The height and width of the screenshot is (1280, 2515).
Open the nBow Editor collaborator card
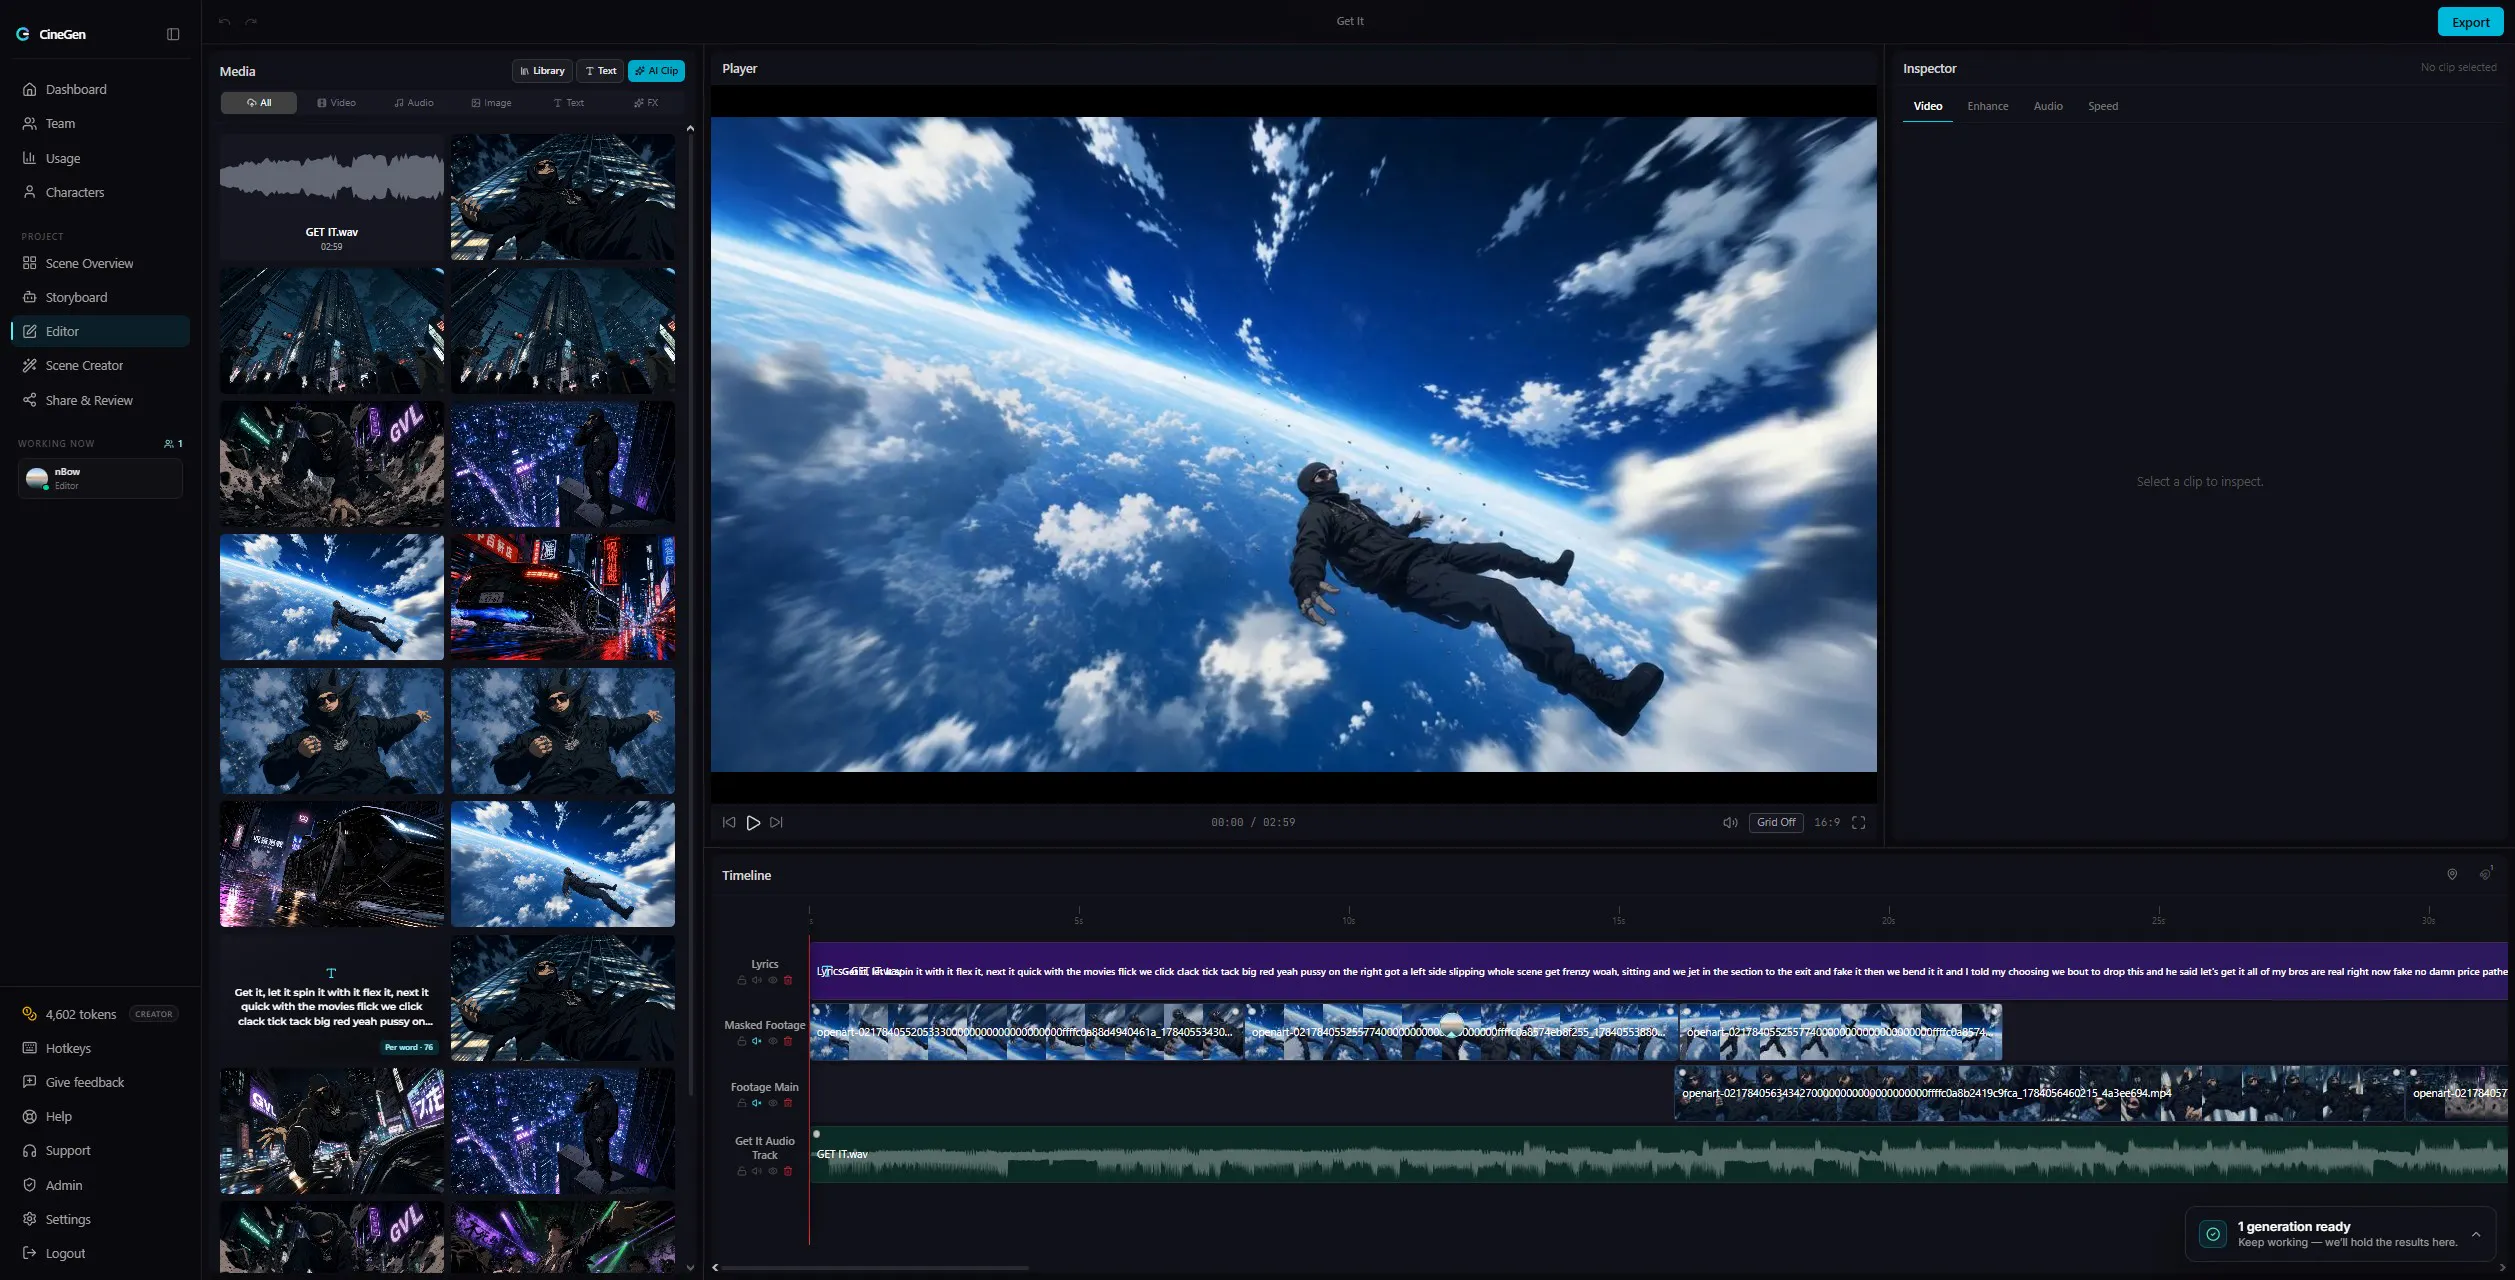point(100,478)
